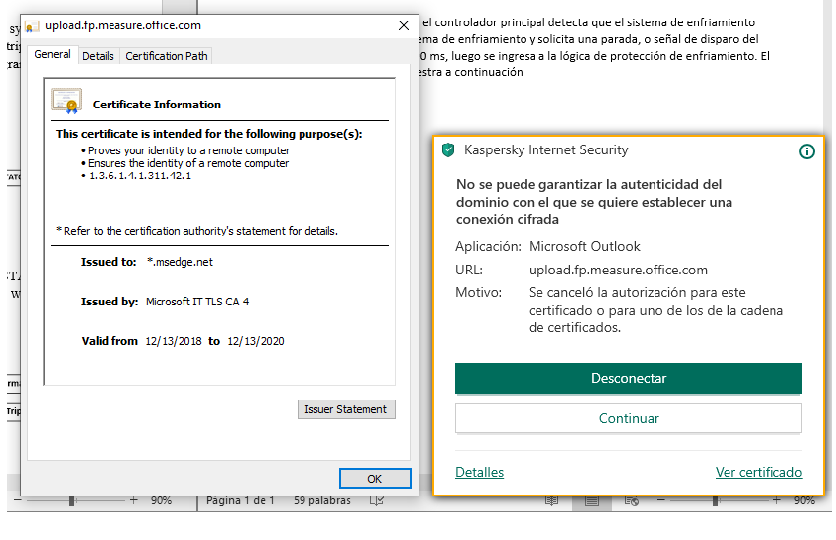Click the certificate dialog title bar icon
This screenshot has height=540, width=836.
tap(32, 26)
